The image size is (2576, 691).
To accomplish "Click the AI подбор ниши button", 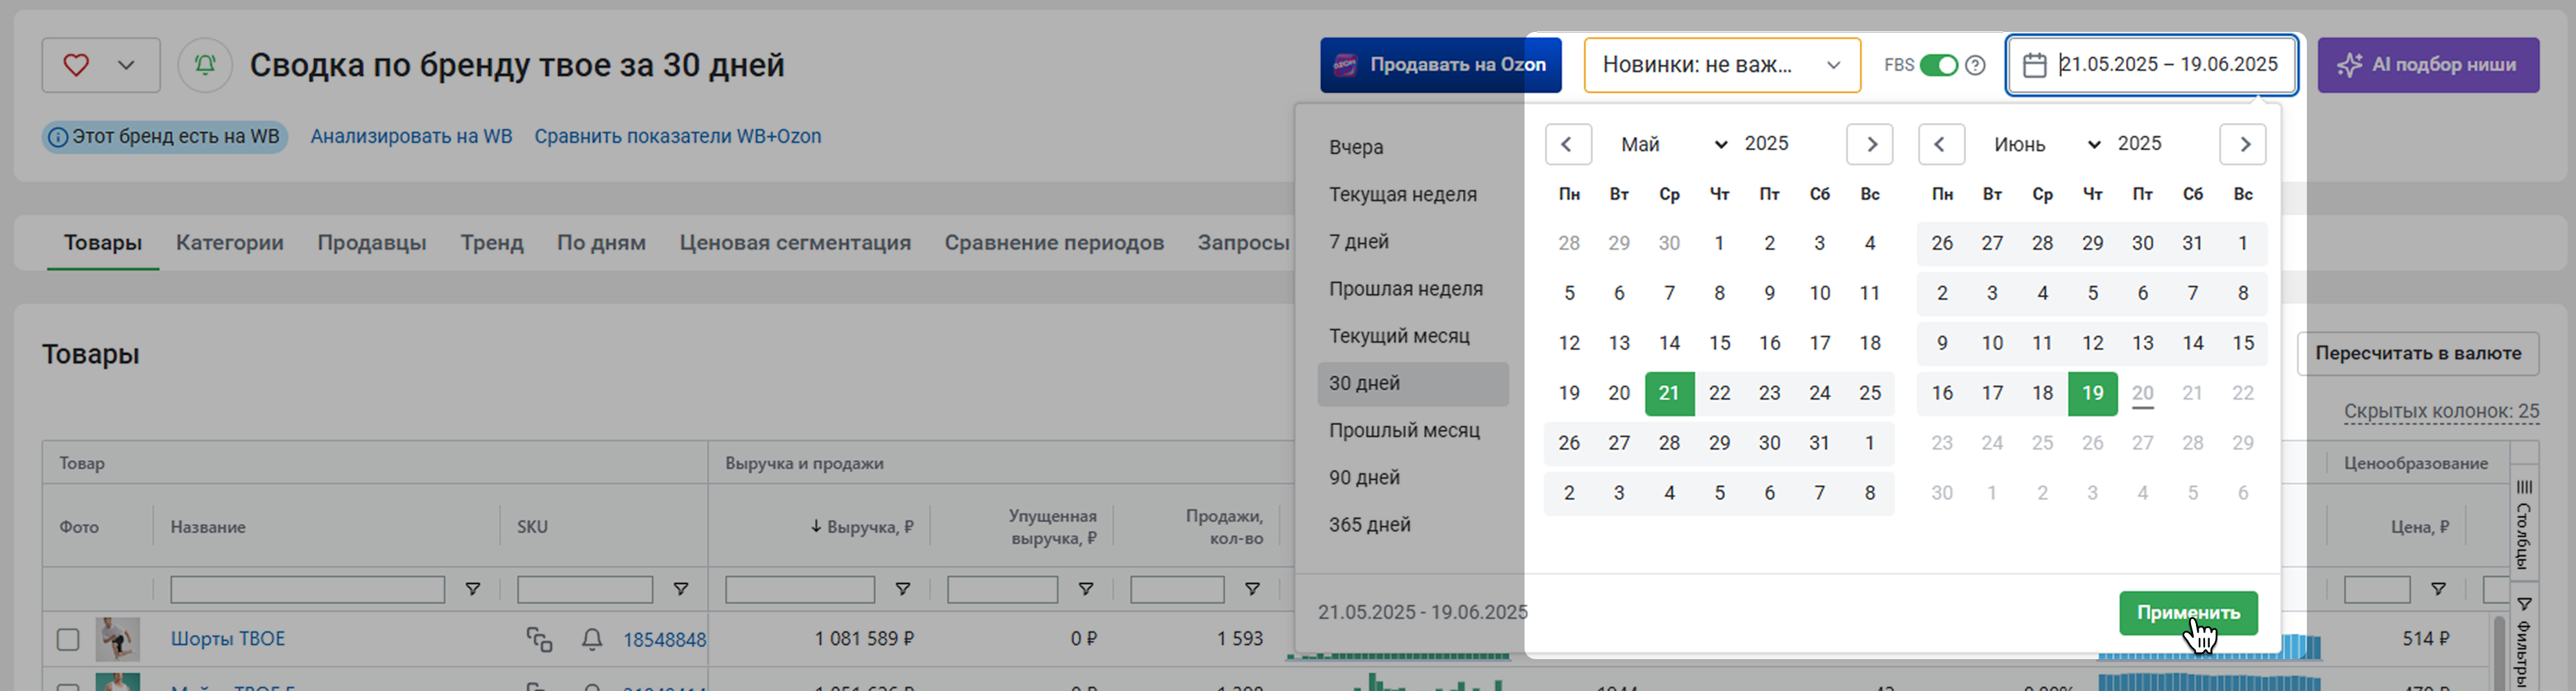I will tap(2428, 65).
